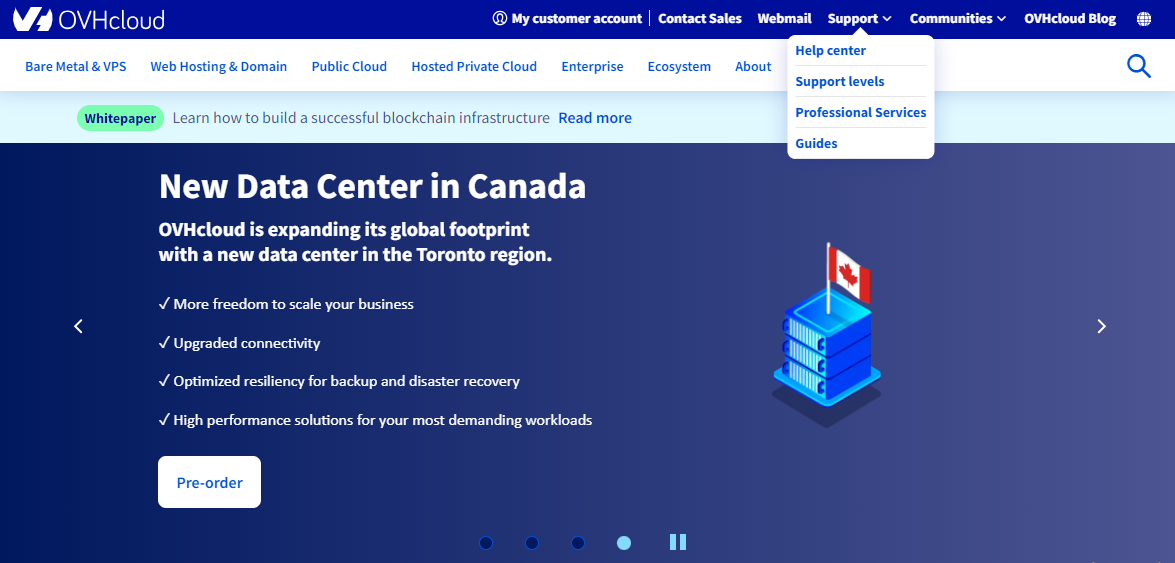Image resolution: width=1175 pixels, height=563 pixels.
Task: Follow the Read more whitepaper link
Action: [594, 118]
